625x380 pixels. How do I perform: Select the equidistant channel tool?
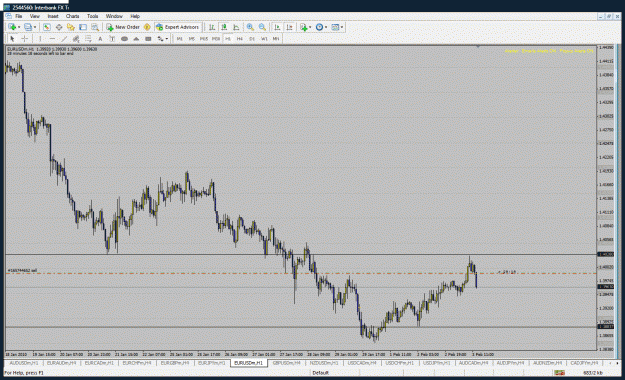pyautogui.click(x=76, y=39)
